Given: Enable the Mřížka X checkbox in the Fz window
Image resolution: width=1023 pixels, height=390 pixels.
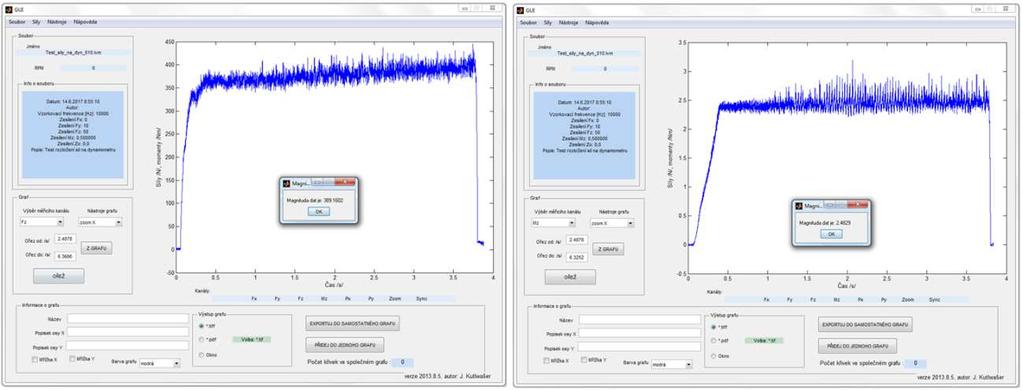Looking at the screenshot, I should pyautogui.click(x=35, y=359).
